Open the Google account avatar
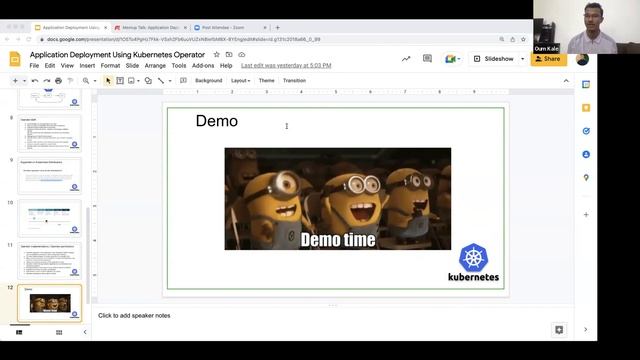The width and height of the screenshot is (640, 360). click(x=582, y=59)
